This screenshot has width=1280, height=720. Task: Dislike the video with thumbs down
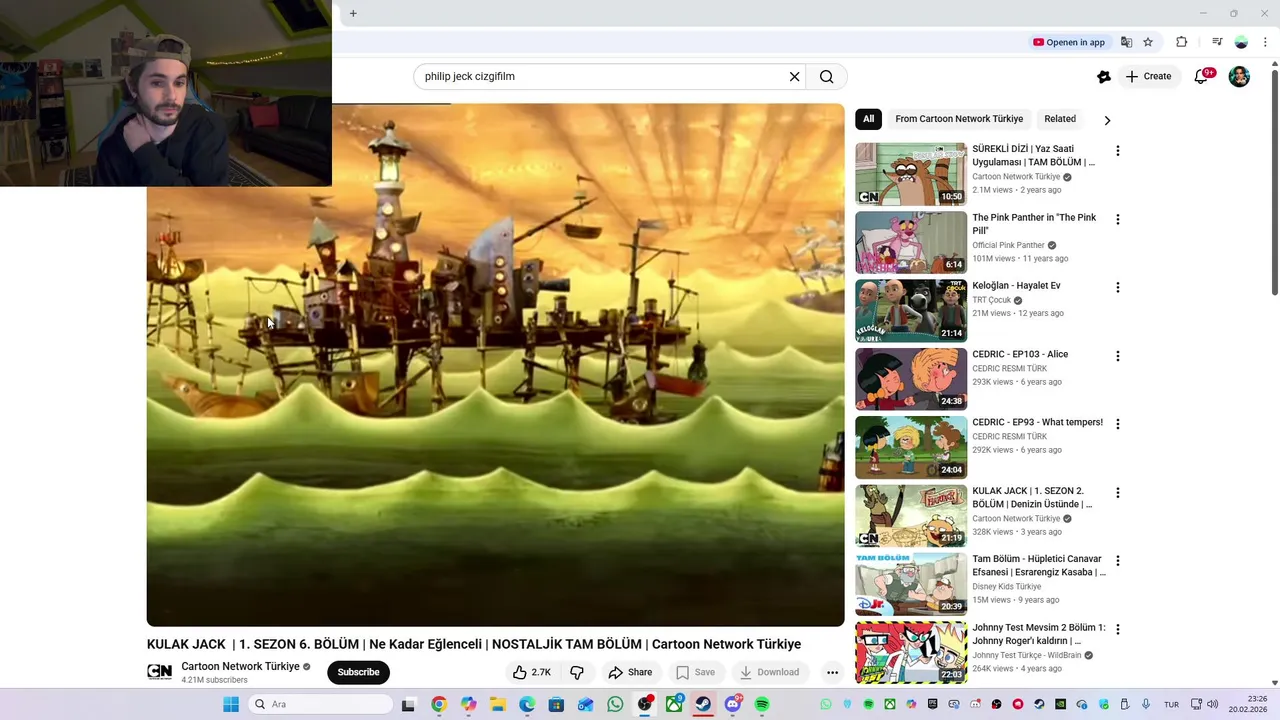pyautogui.click(x=577, y=672)
